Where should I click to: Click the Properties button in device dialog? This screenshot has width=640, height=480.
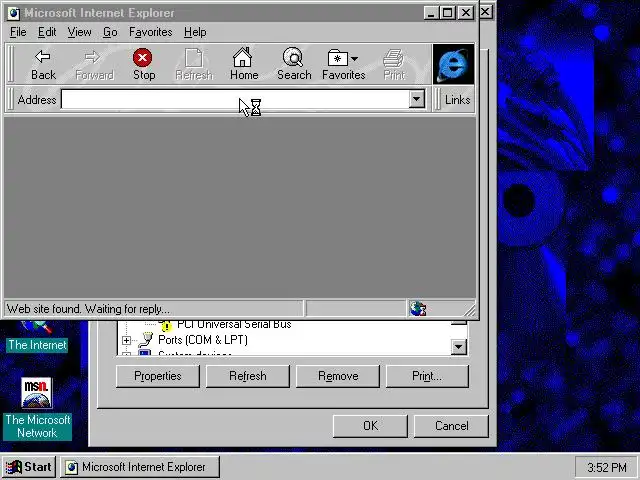158,376
